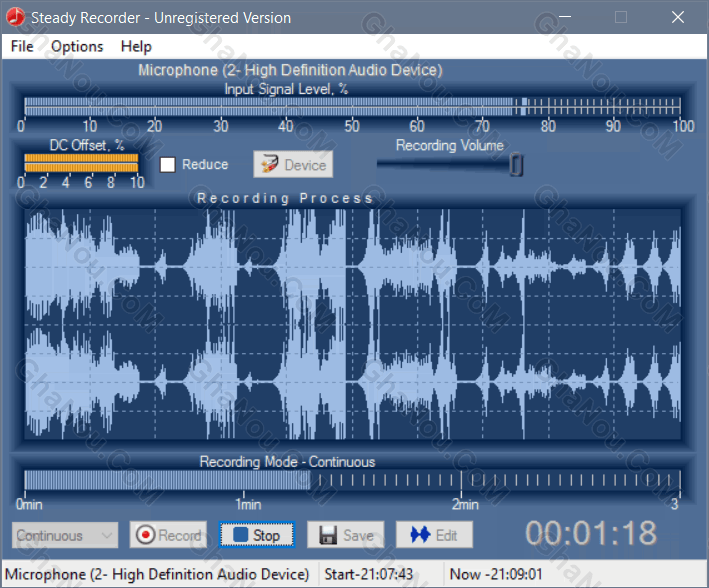Click the Steady Recorder app icon in title bar
This screenshot has height=588, width=709.
(x=15, y=17)
